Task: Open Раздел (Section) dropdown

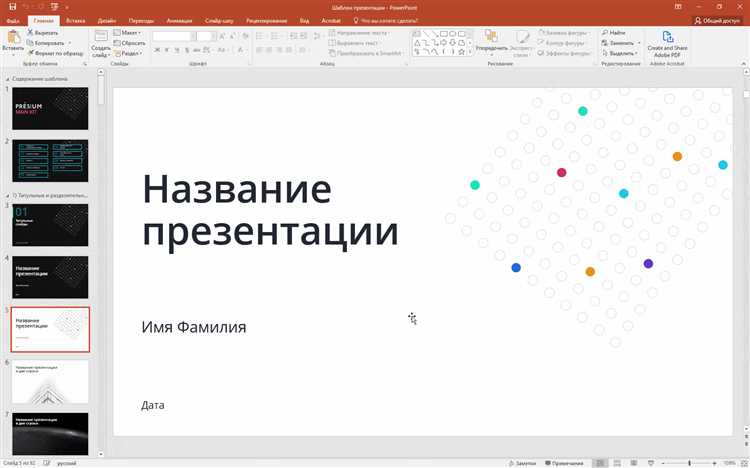Action: 128,53
